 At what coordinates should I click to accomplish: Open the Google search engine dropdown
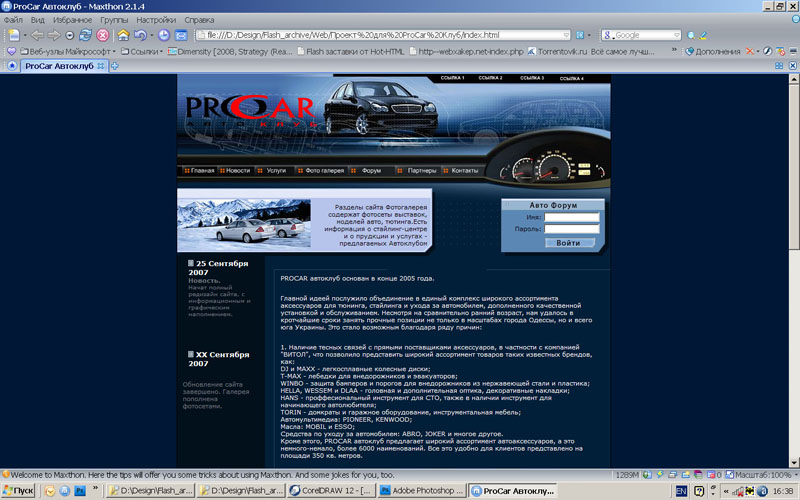(677, 35)
